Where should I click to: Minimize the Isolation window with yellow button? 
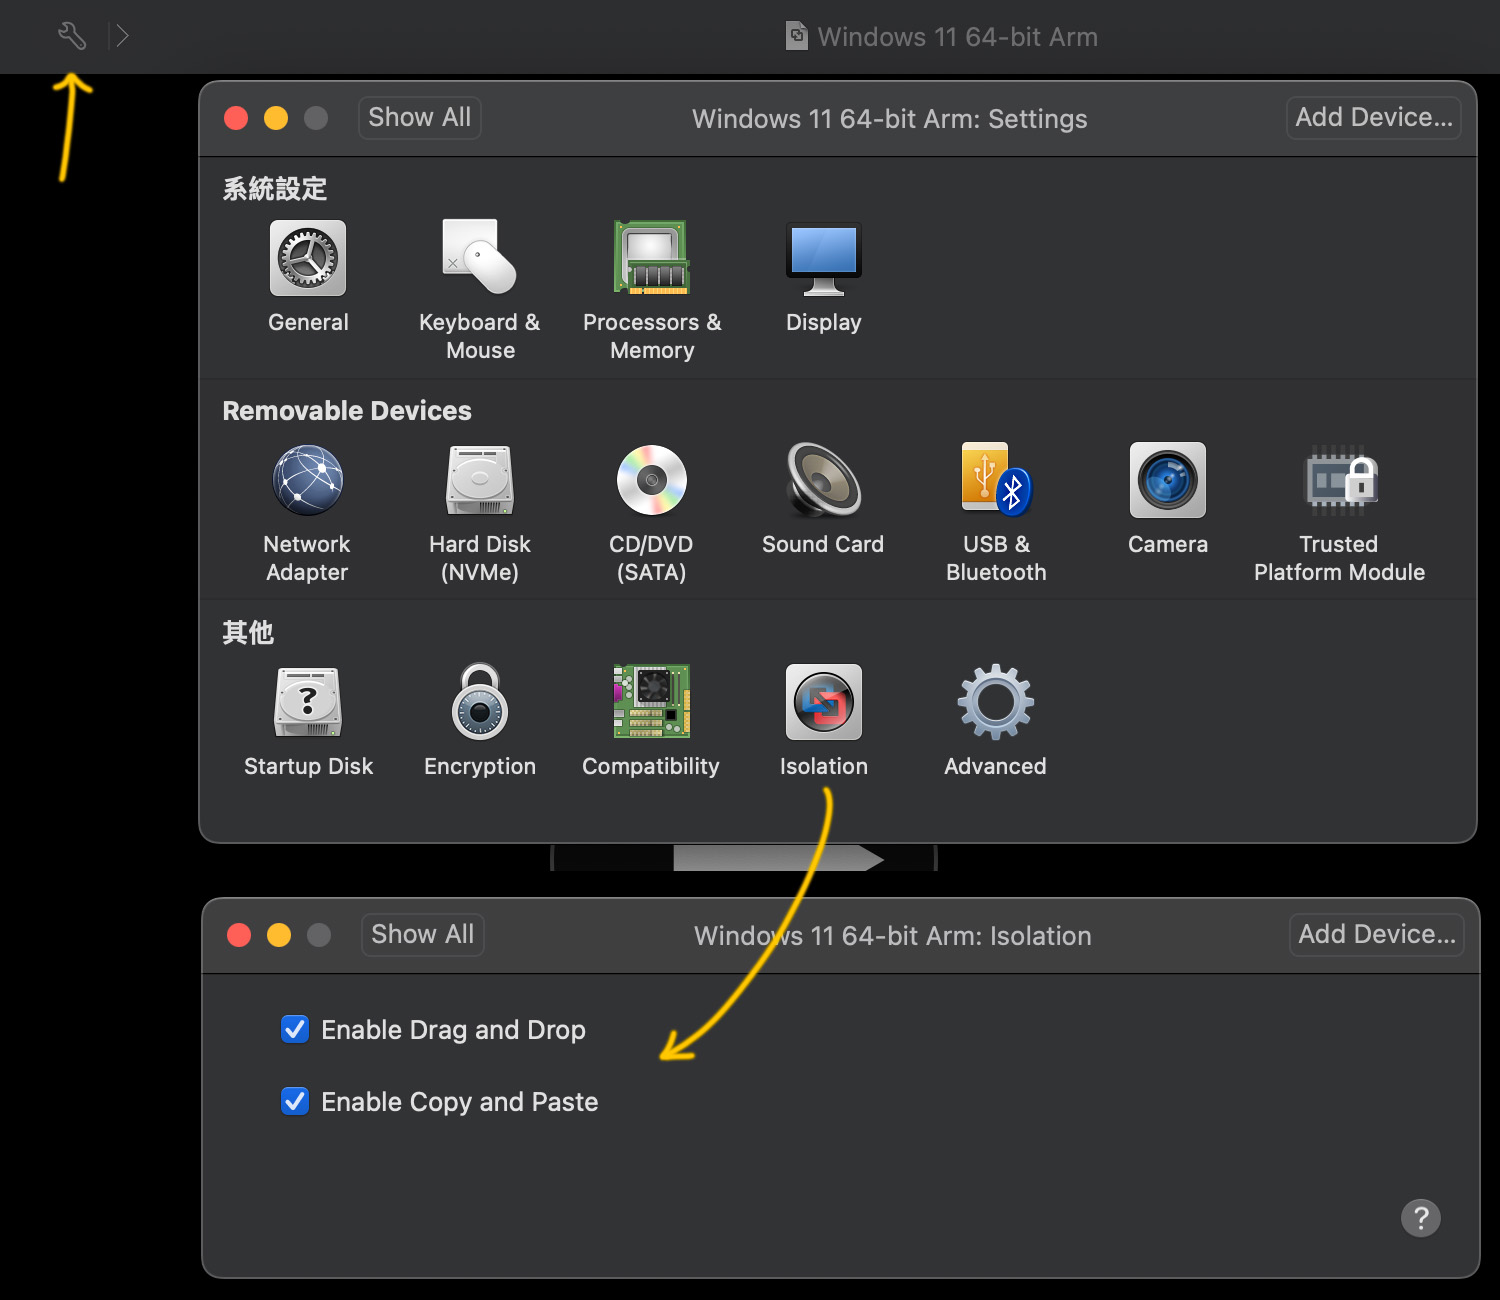(279, 935)
